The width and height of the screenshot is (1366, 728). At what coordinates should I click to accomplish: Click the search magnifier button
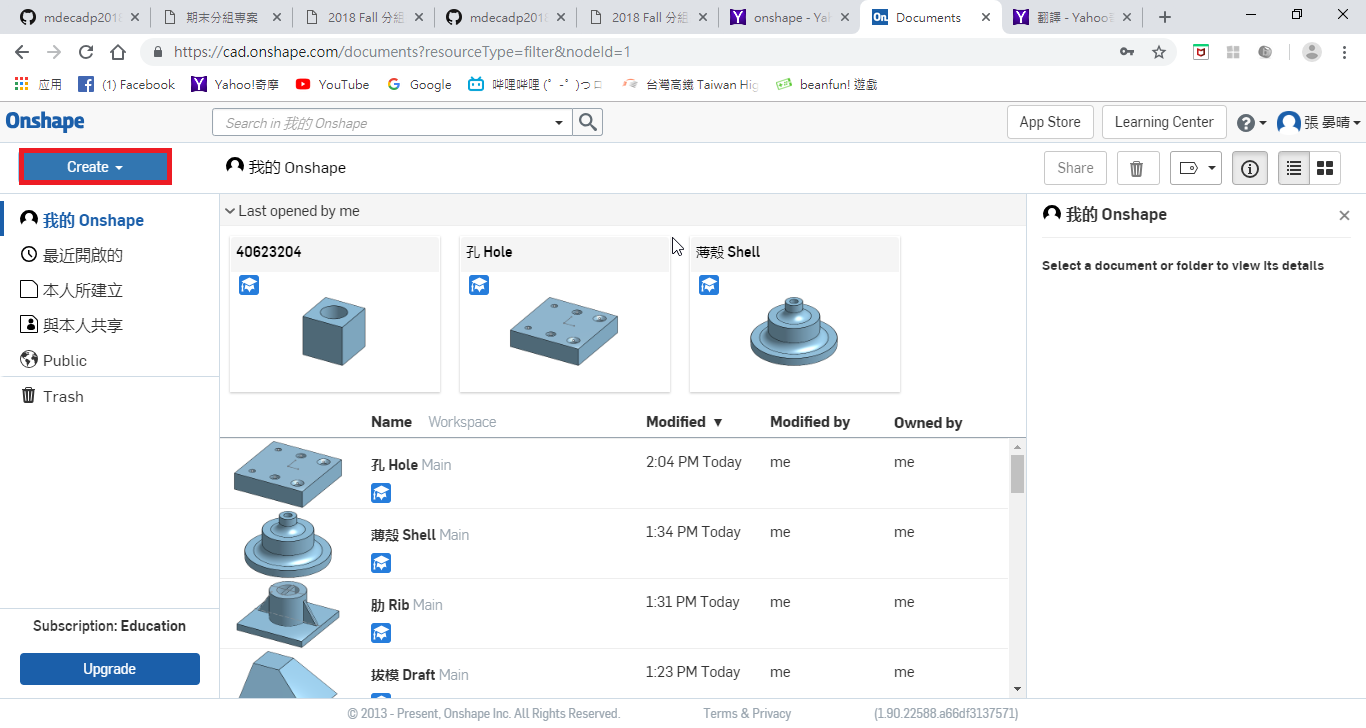[x=588, y=122]
